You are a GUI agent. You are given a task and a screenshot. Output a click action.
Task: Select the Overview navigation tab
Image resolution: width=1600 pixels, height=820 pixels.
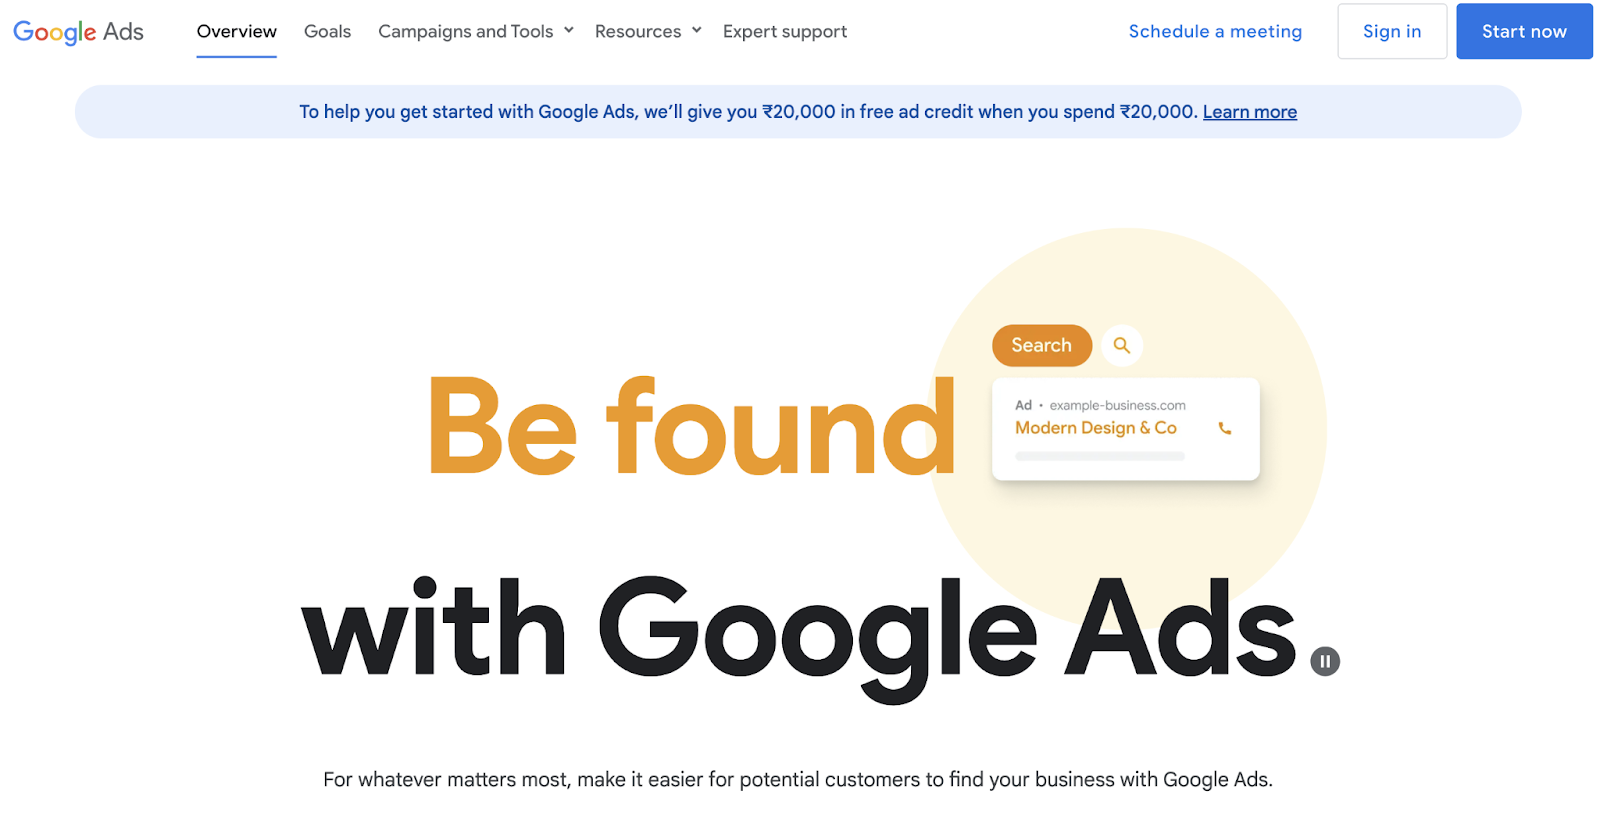236,31
